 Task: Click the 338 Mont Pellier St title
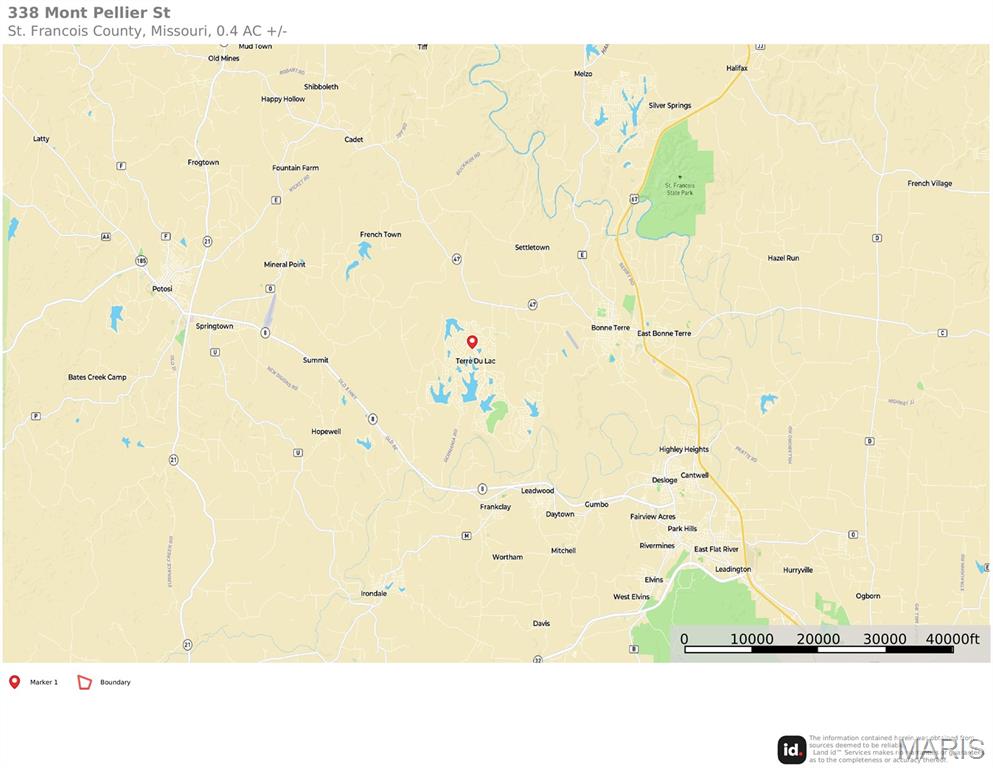click(x=89, y=13)
